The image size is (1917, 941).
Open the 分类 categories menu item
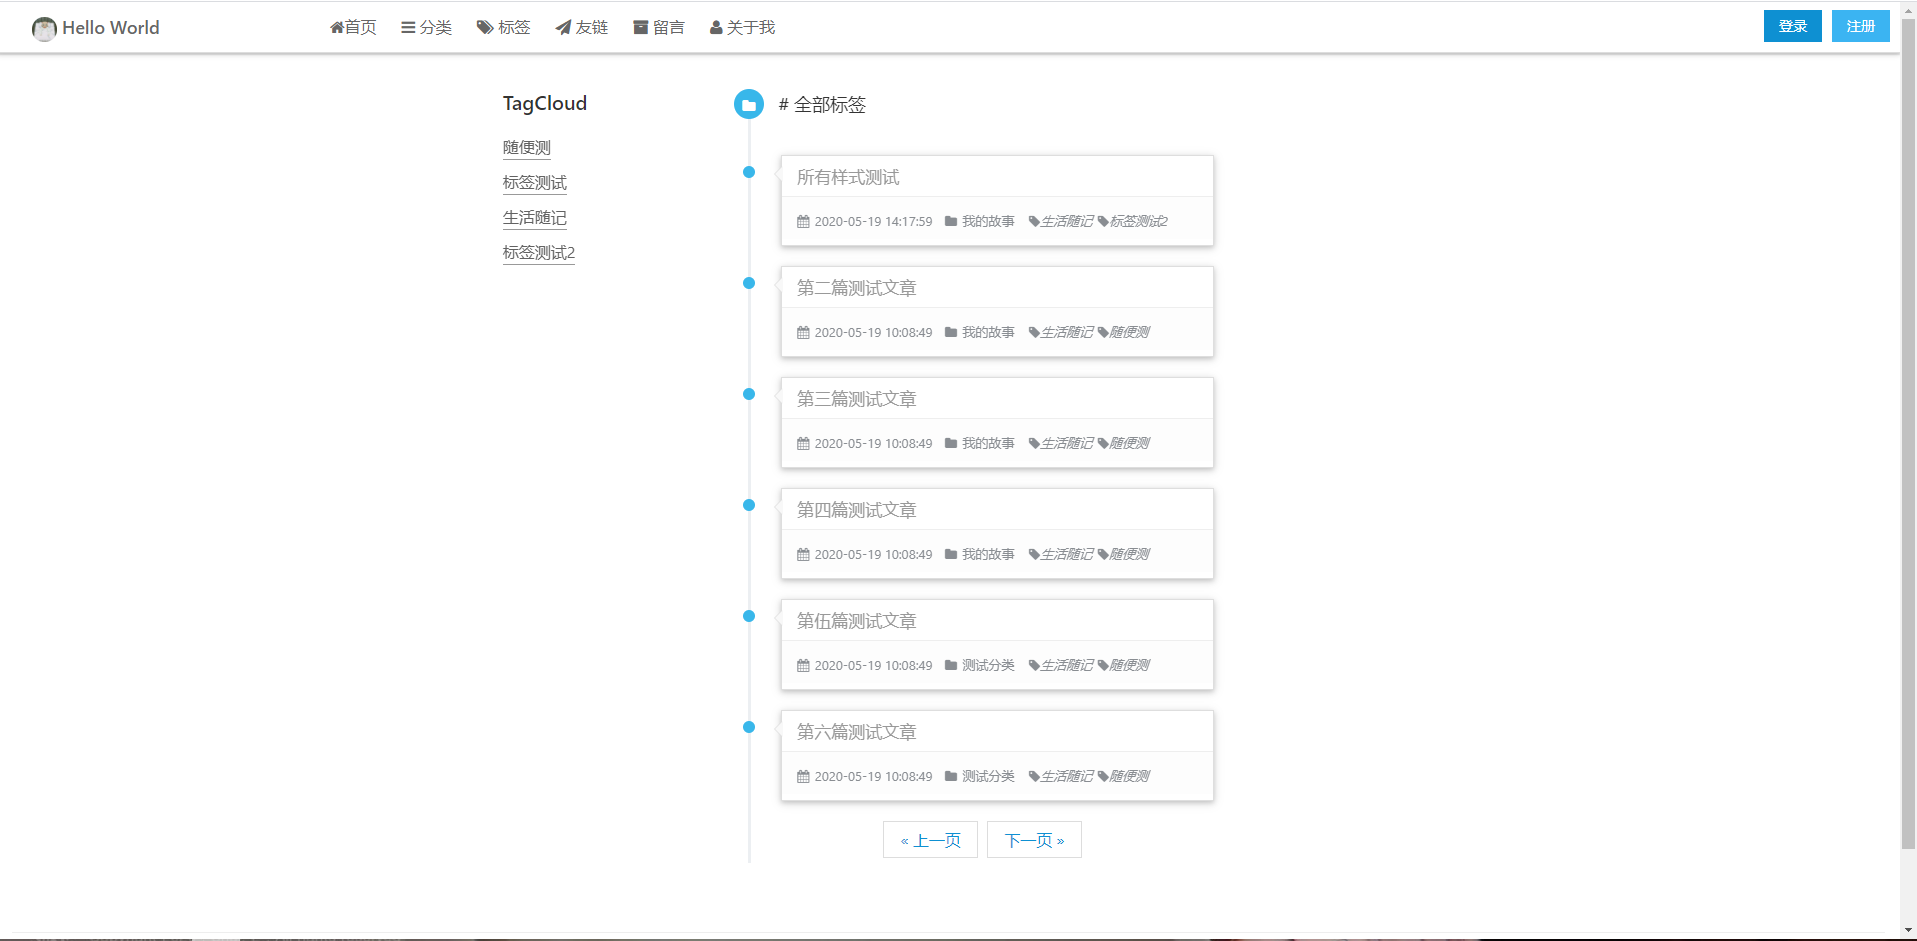427,27
